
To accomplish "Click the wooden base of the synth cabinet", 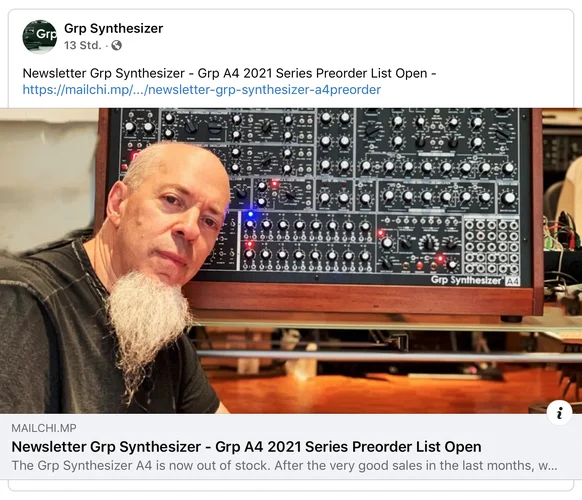I will point(360,299).
